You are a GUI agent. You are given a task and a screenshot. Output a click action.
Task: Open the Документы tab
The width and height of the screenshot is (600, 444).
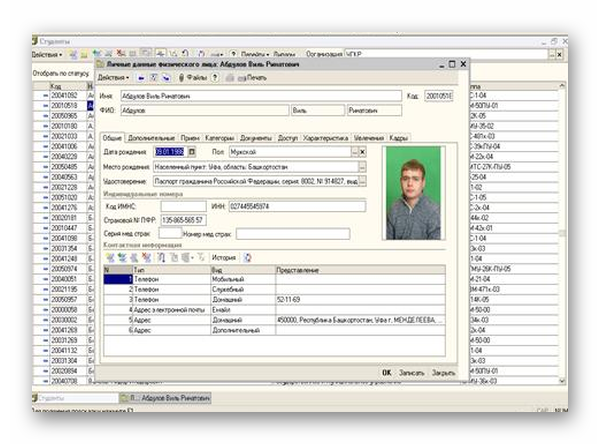pos(255,136)
